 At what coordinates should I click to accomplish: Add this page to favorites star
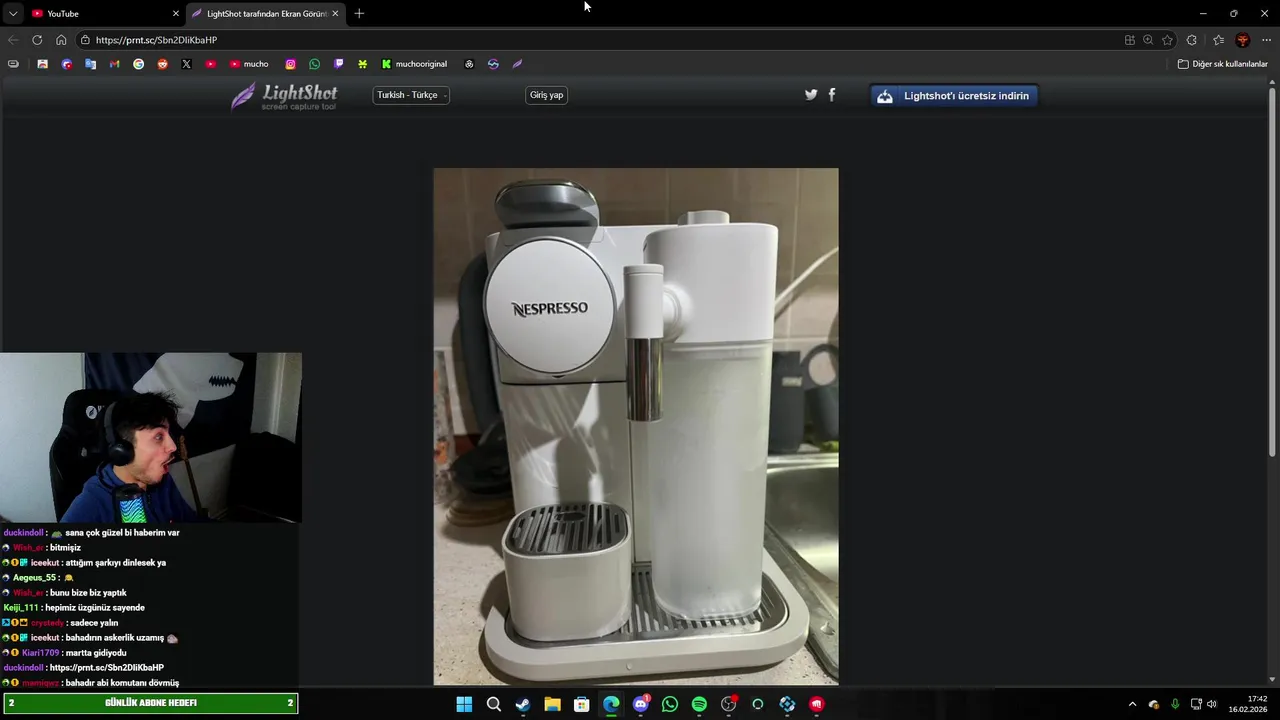[1167, 40]
